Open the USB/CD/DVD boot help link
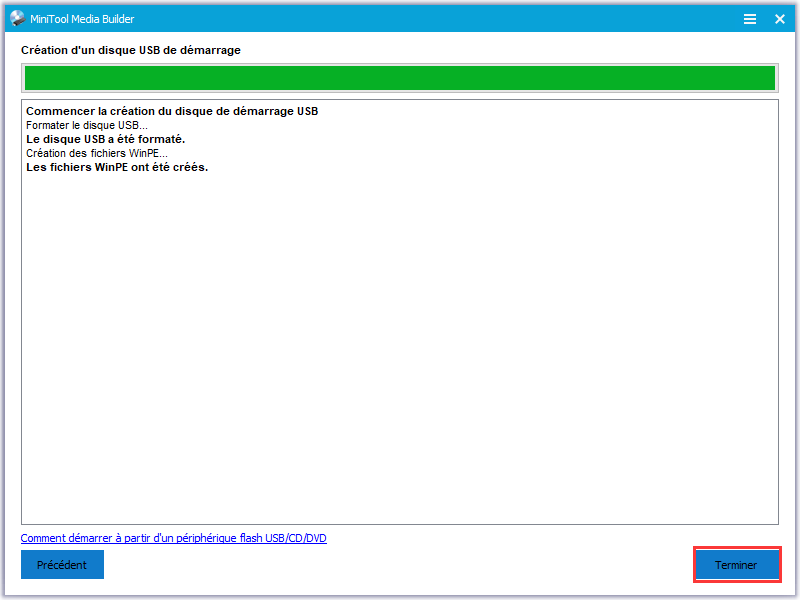The image size is (800, 600). click(x=173, y=538)
